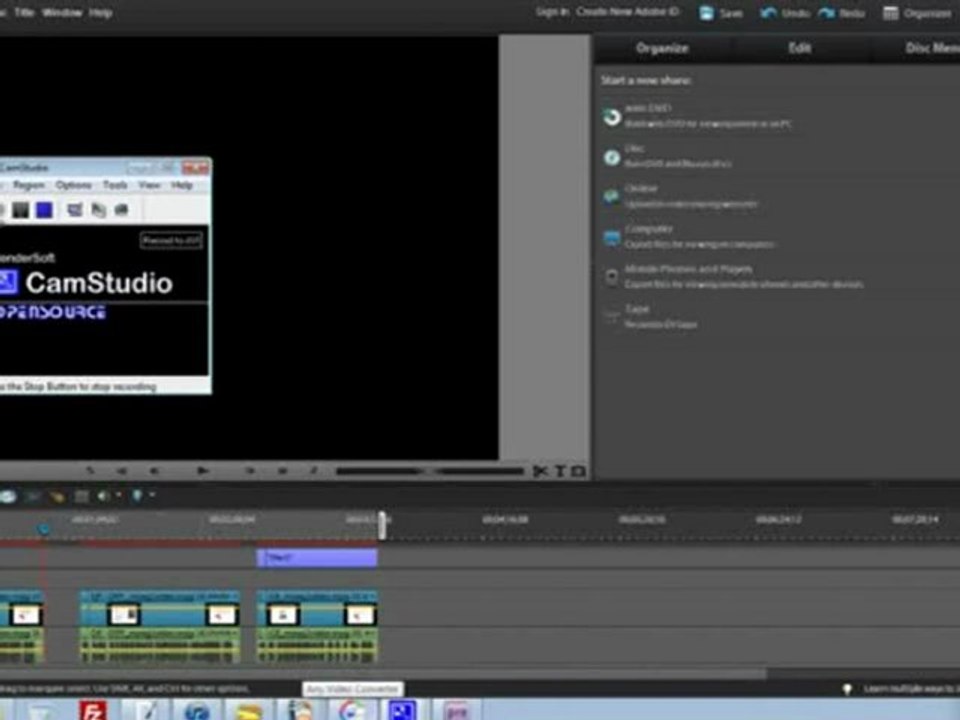Click the Save button
960x720 pixels.
click(x=721, y=13)
